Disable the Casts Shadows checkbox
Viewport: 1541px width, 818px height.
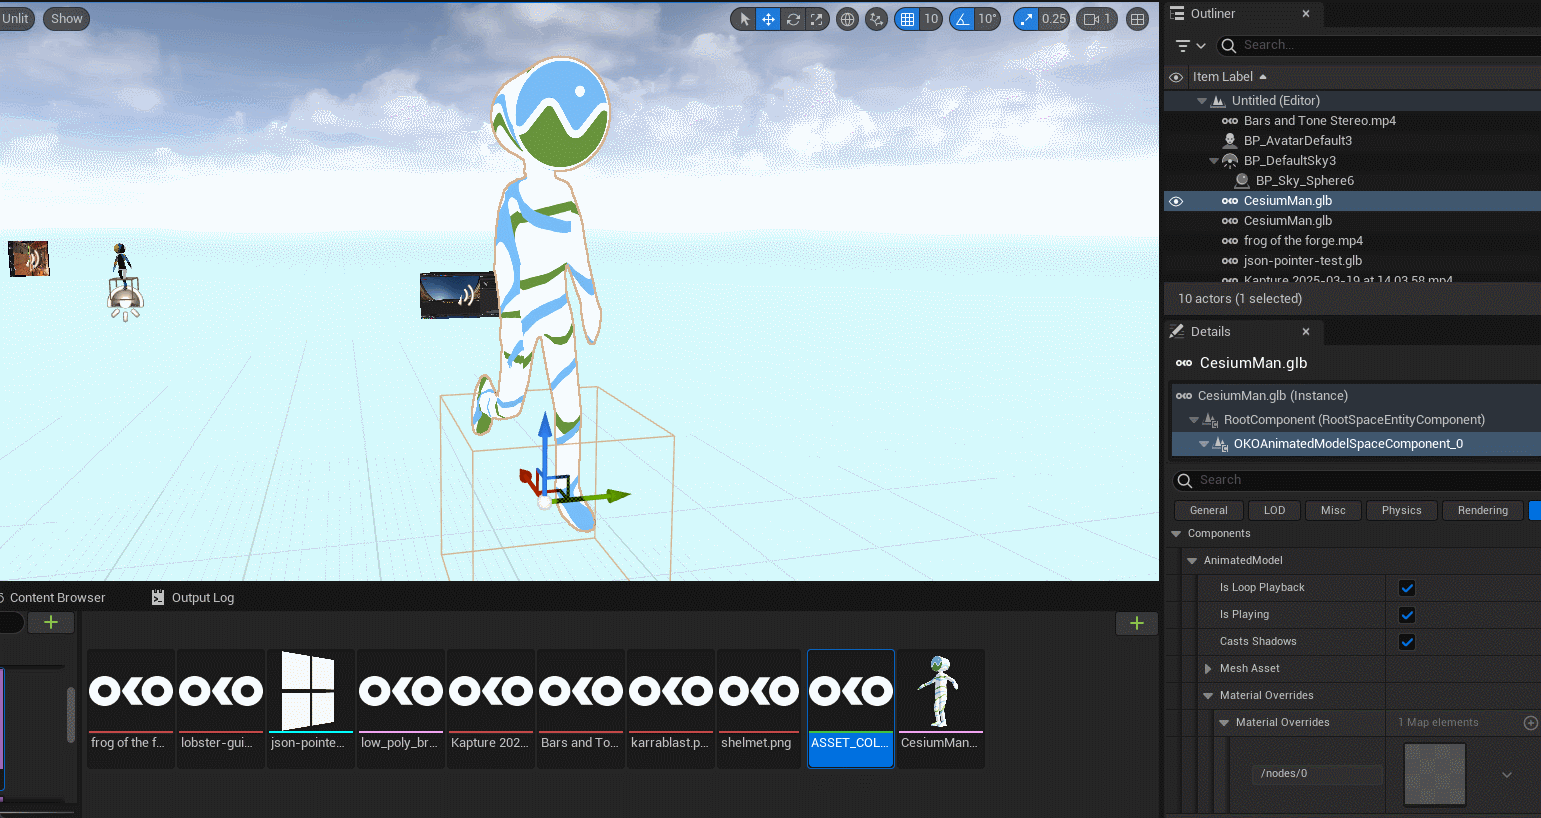(1407, 642)
